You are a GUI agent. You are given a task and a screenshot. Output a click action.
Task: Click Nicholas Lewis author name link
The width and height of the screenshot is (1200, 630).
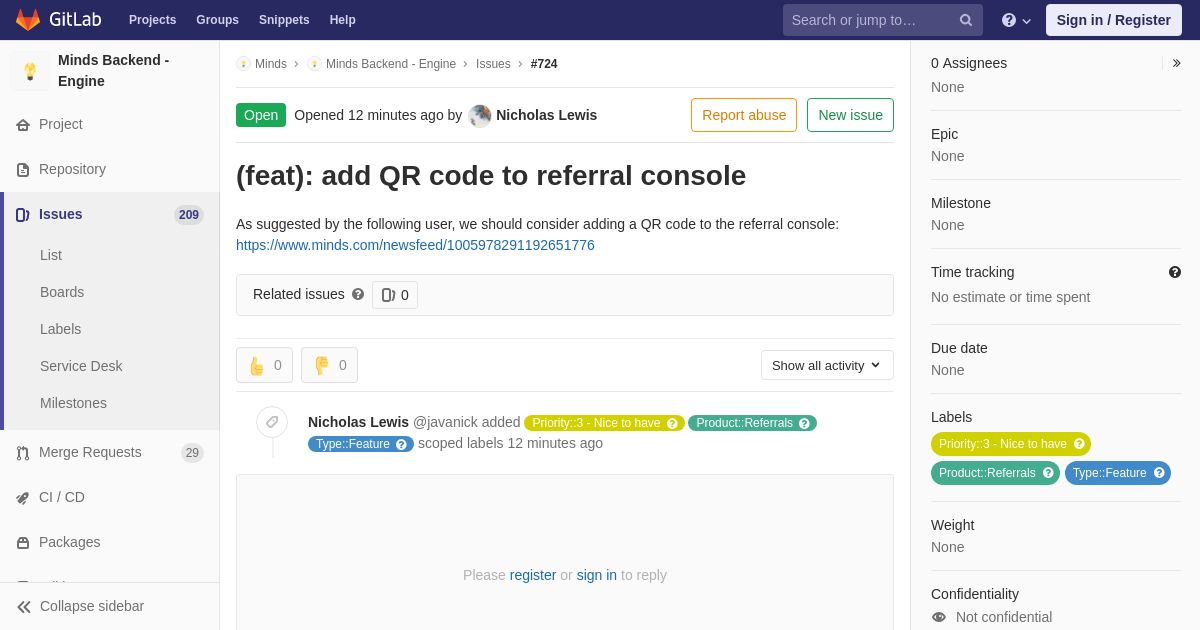click(x=546, y=115)
